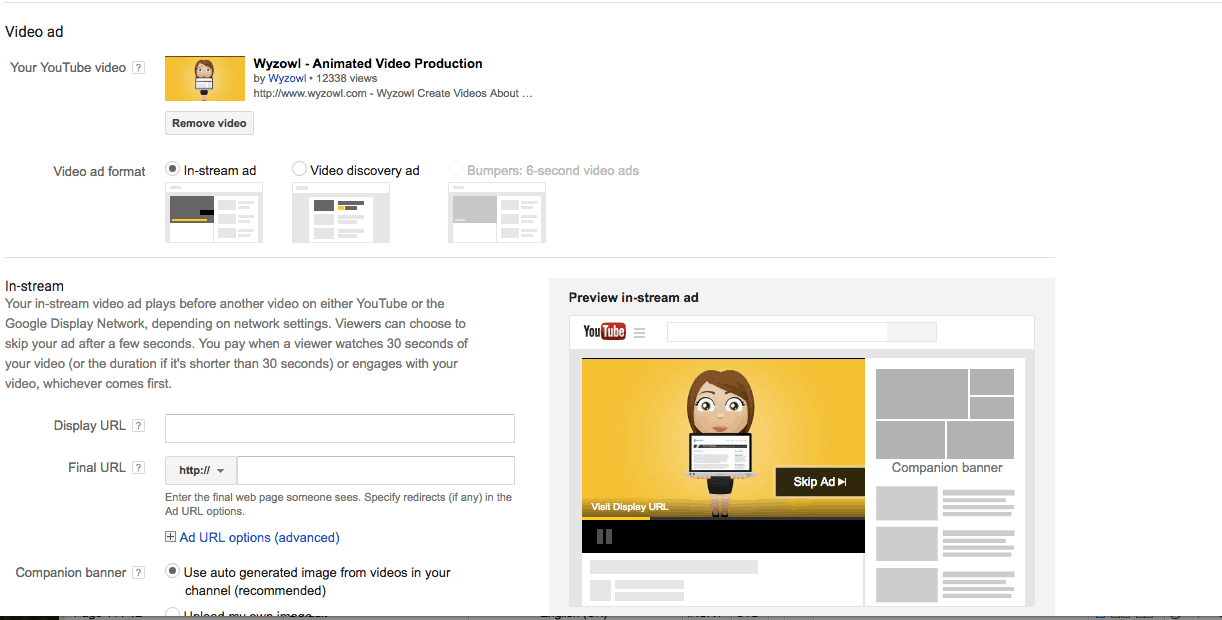Click the Video ad section heading
Image resolution: width=1222 pixels, height=620 pixels.
(x=34, y=32)
